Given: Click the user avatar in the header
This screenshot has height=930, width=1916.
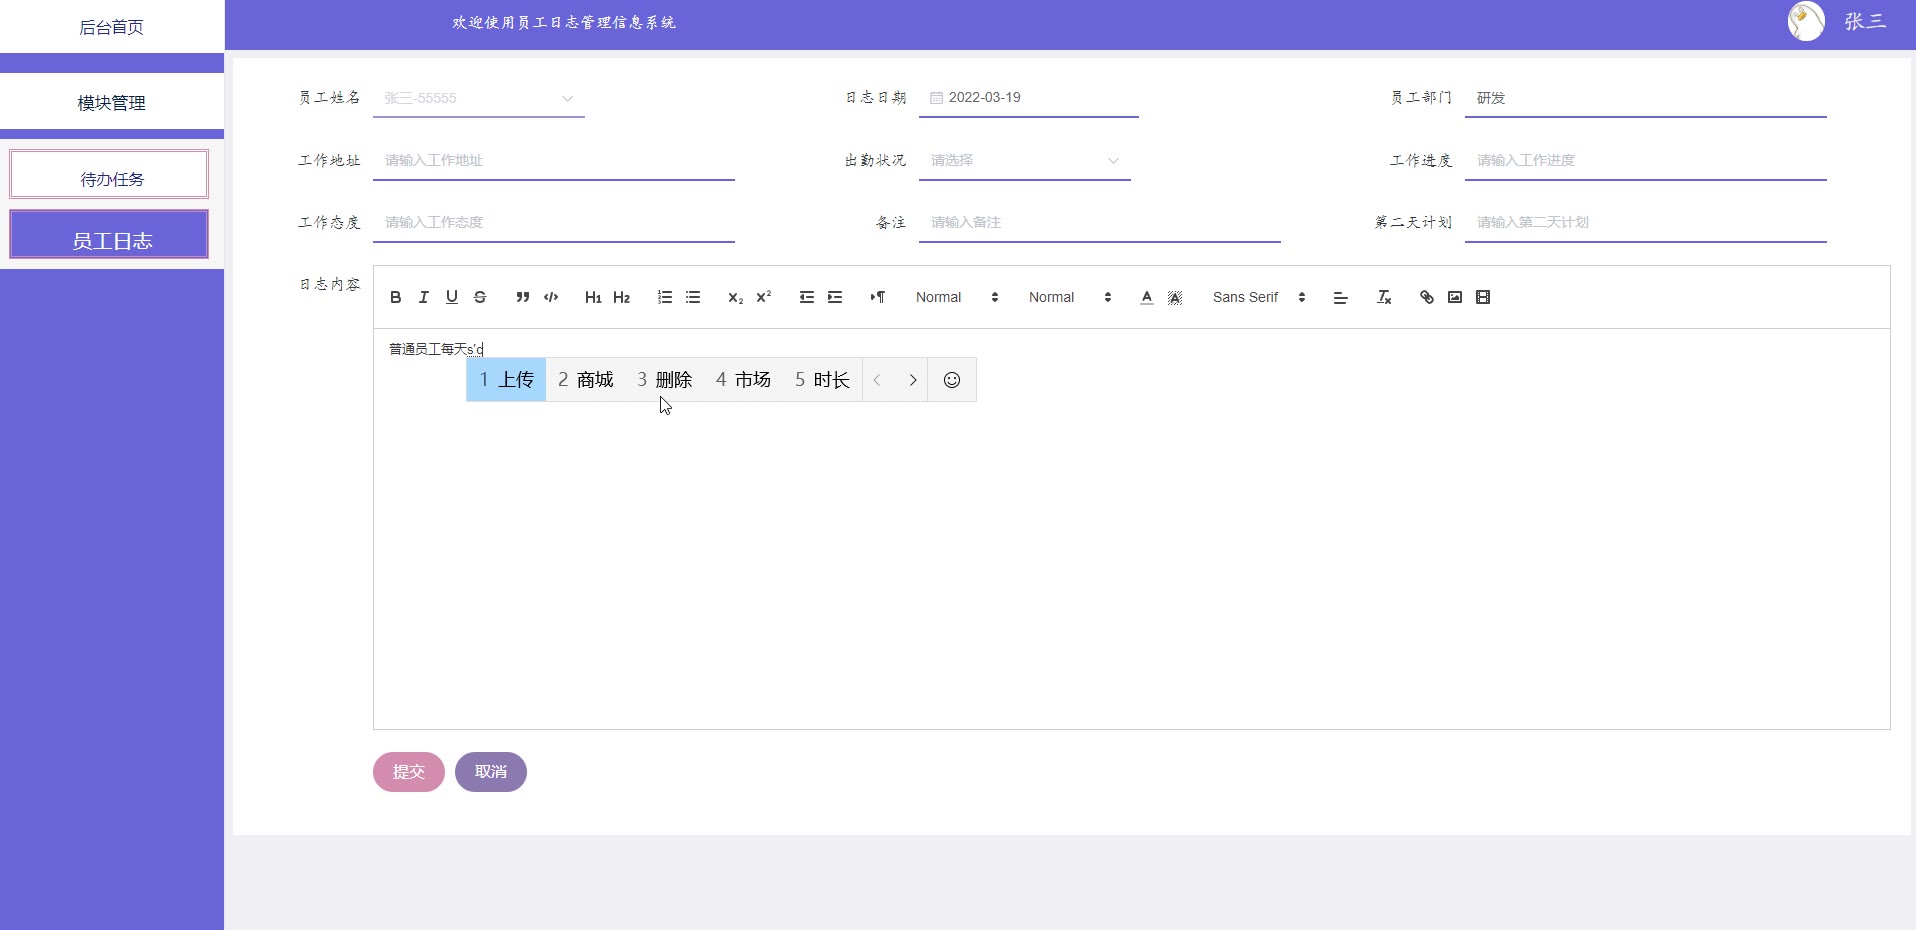Looking at the screenshot, I should (1806, 21).
